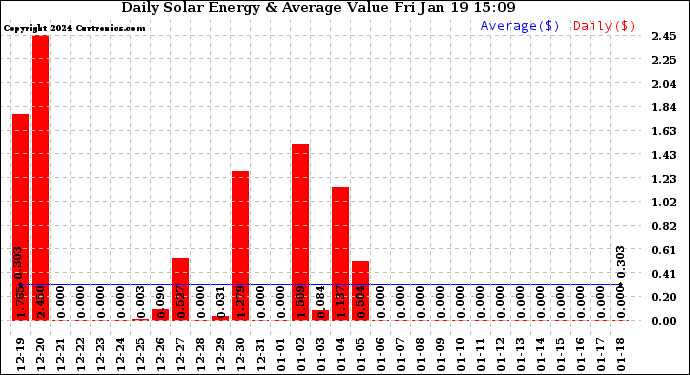
Task: Click the 0.504 value label
Action: click(x=360, y=302)
